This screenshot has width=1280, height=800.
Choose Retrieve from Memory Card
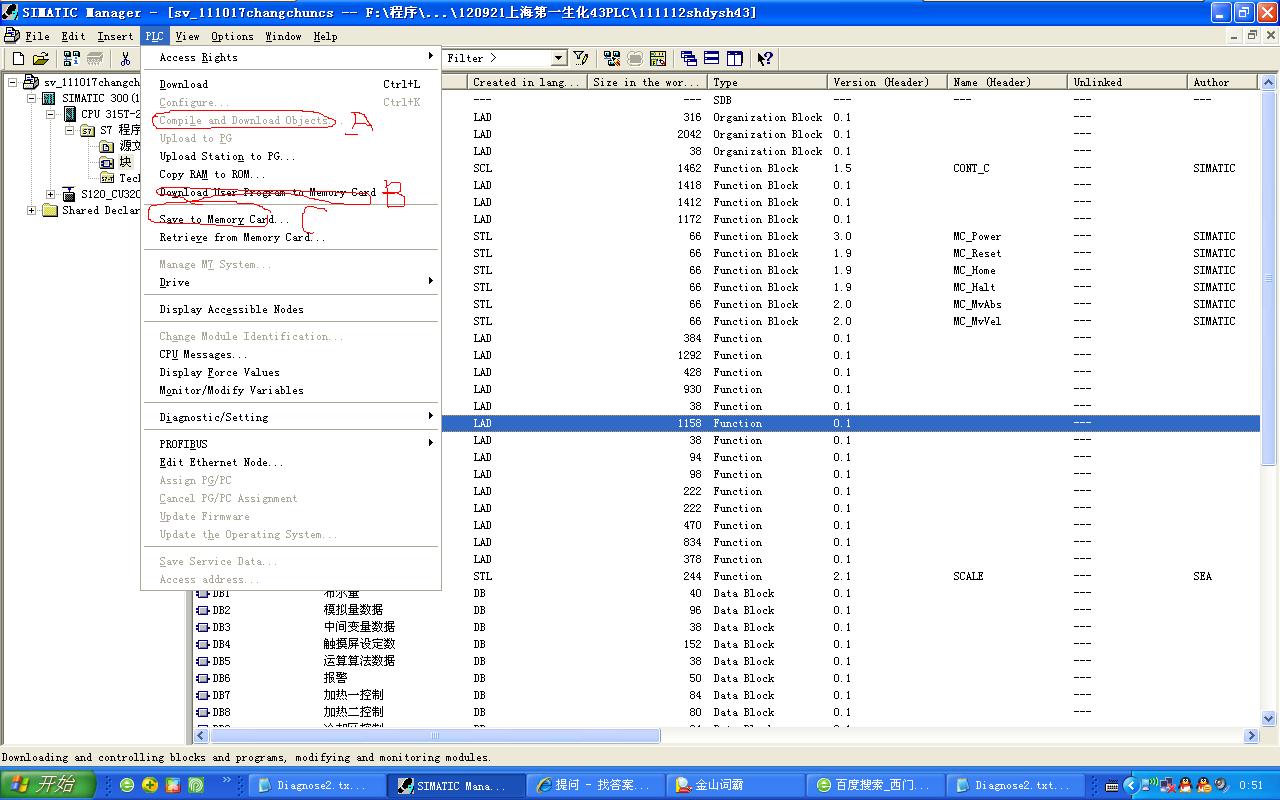pos(290,237)
